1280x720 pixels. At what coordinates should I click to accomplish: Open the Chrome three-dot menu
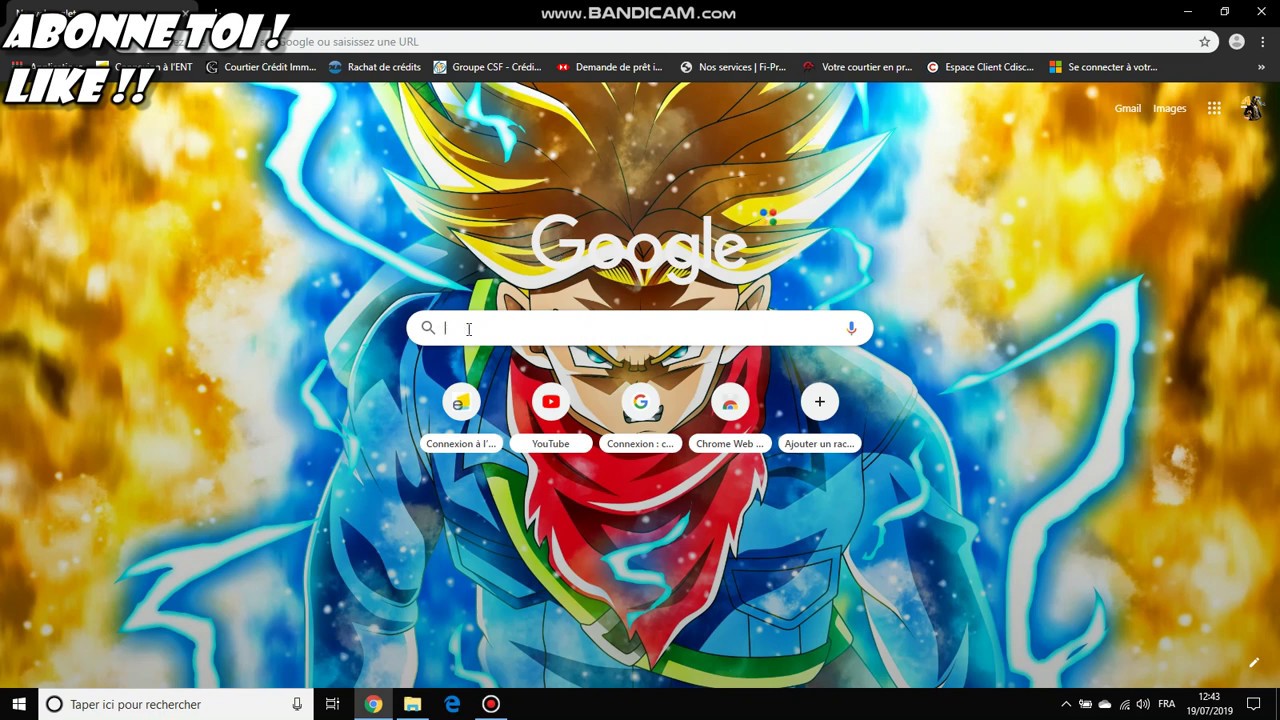tap(1264, 42)
